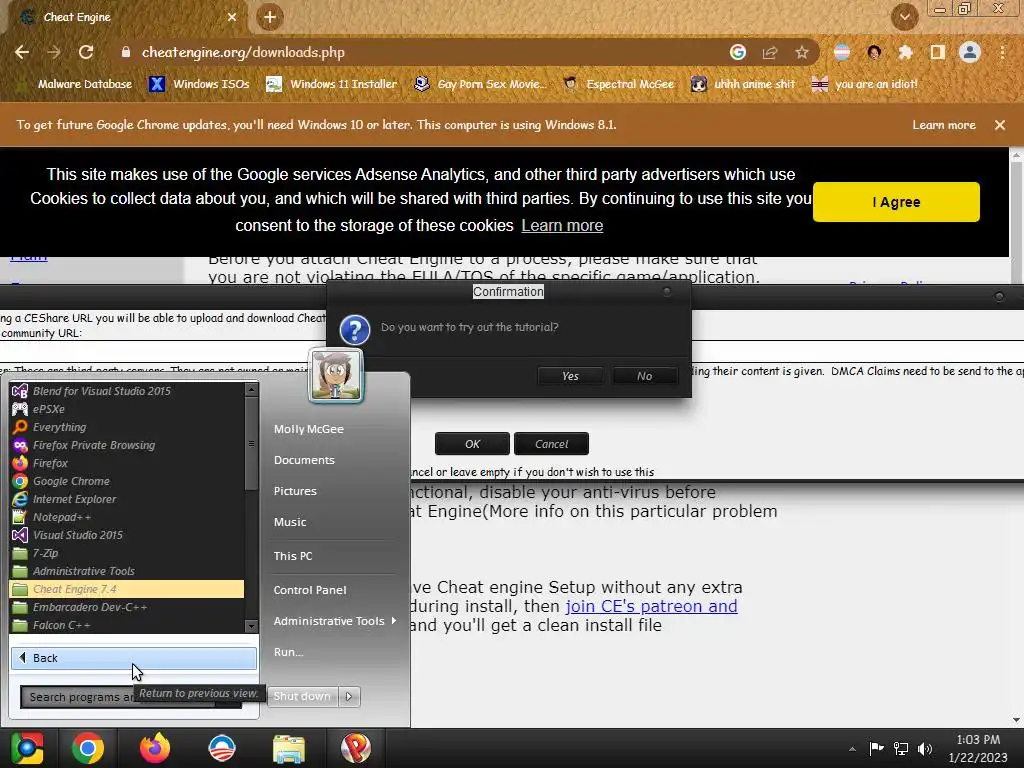
Task: Toggle the Chrome side panel icon
Action: (x=938, y=52)
